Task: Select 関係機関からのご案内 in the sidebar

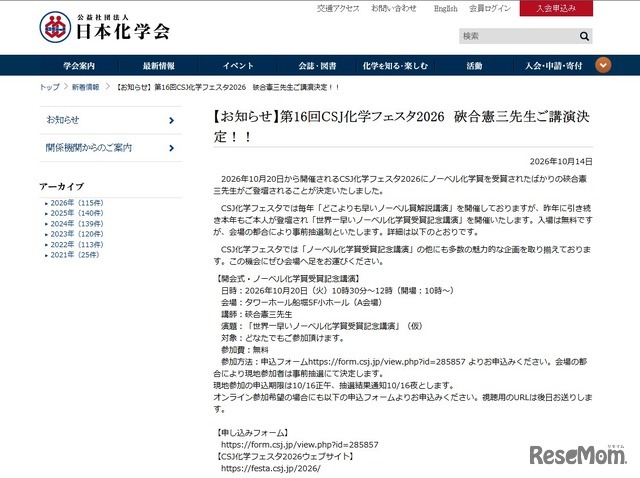Action: pyautogui.click(x=89, y=147)
